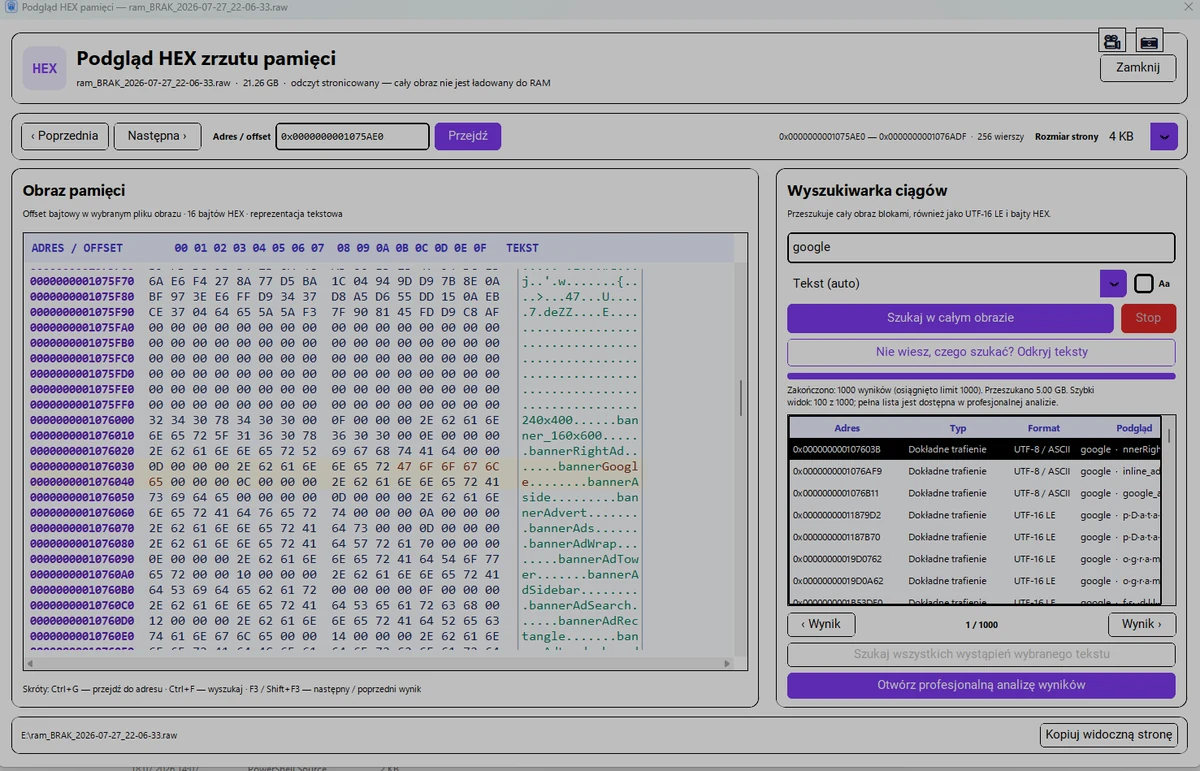Sort results by the Adres column header
This screenshot has height=771, width=1200.
[846, 428]
